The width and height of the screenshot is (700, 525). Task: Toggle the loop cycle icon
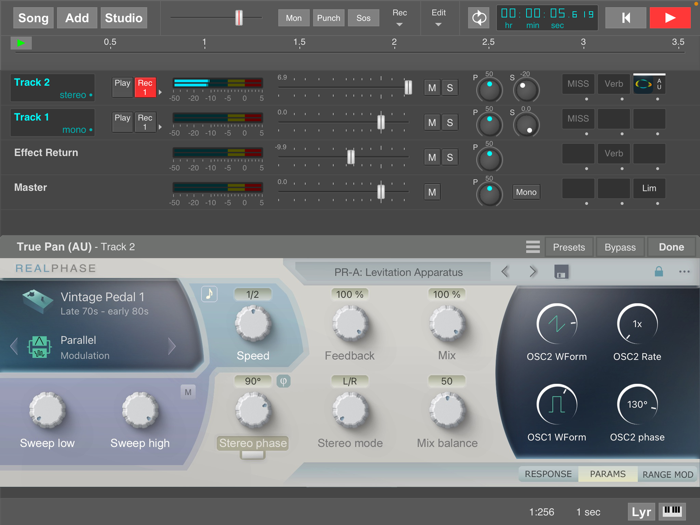[x=479, y=18]
